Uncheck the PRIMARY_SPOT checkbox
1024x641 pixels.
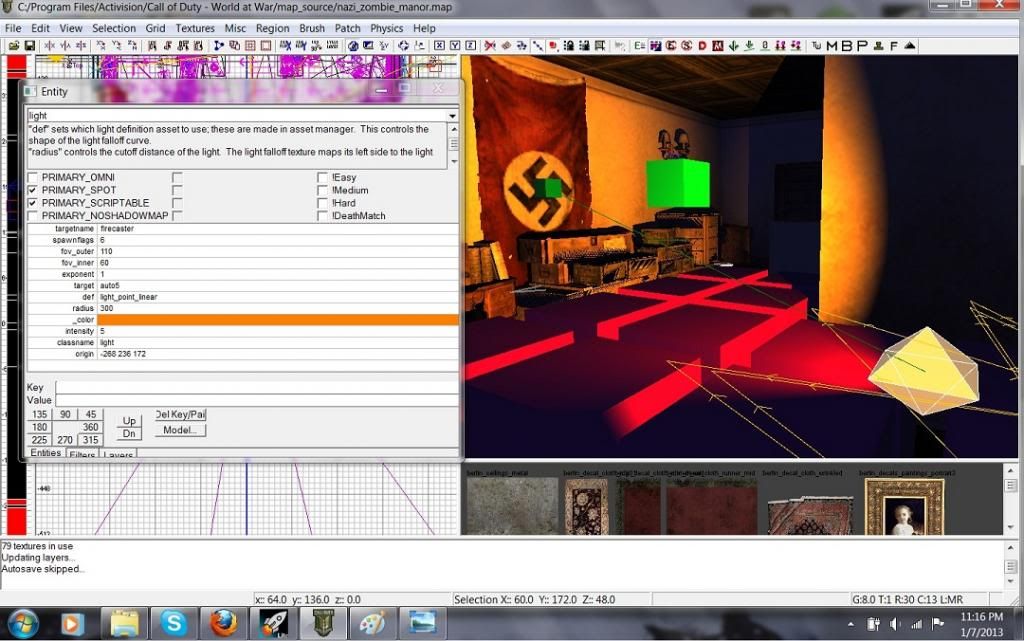[x=33, y=190]
